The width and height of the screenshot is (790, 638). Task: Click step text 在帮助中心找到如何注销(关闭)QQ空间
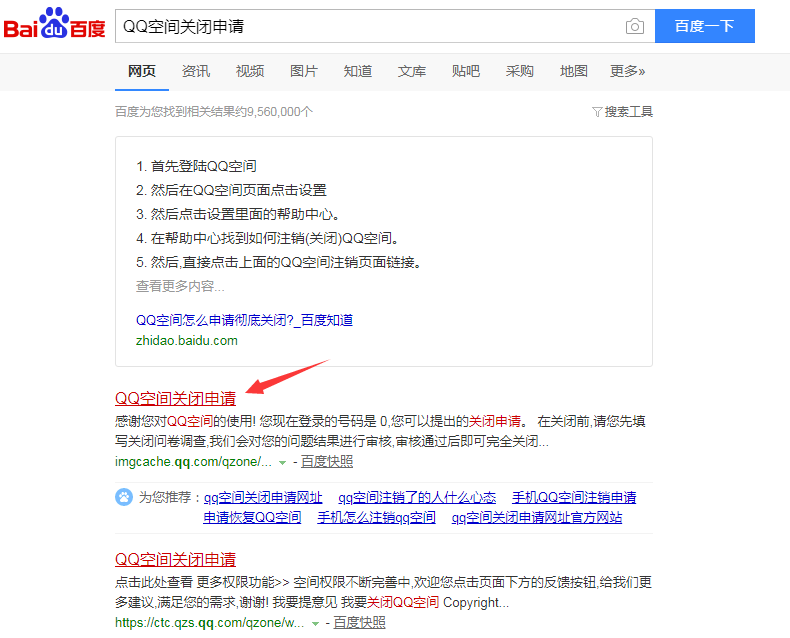tap(275, 238)
